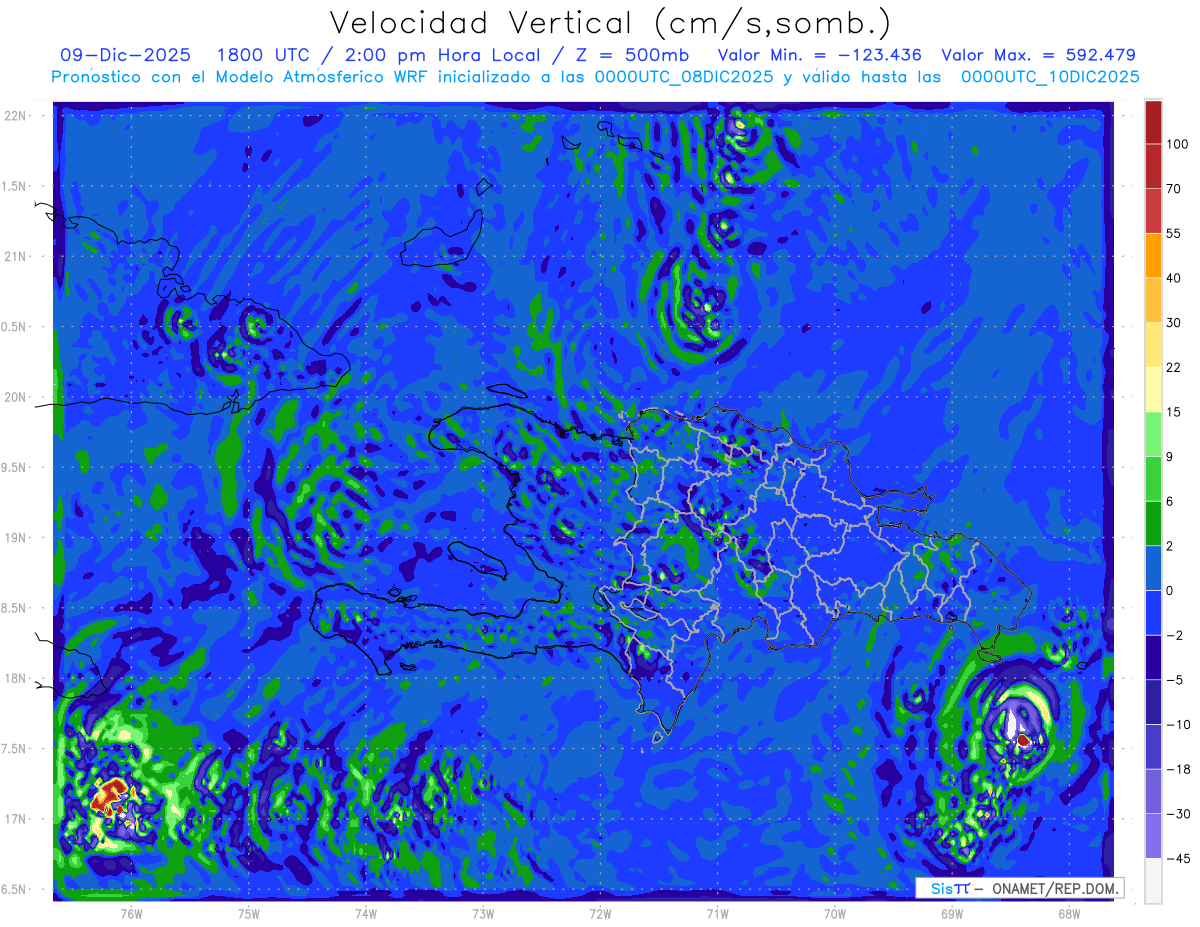
Task: Click the 'Valor Min. = -123.436' readout
Action: [x=820, y=55]
